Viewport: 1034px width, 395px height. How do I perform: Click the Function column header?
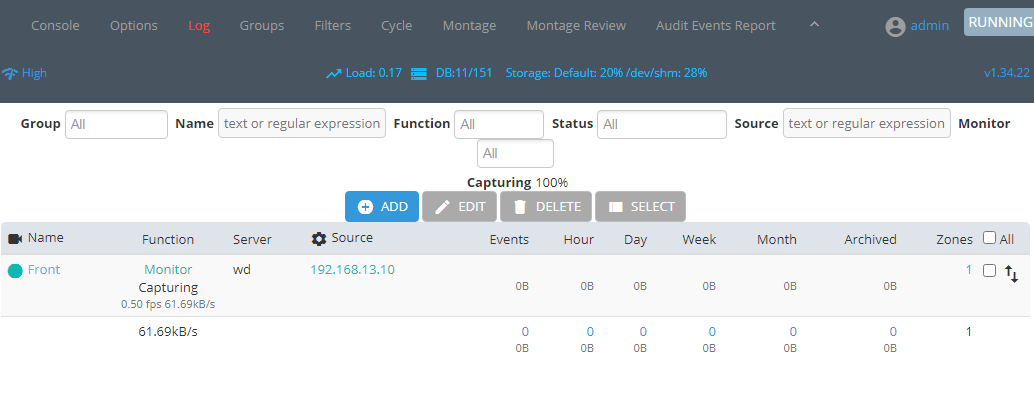pos(168,239)
